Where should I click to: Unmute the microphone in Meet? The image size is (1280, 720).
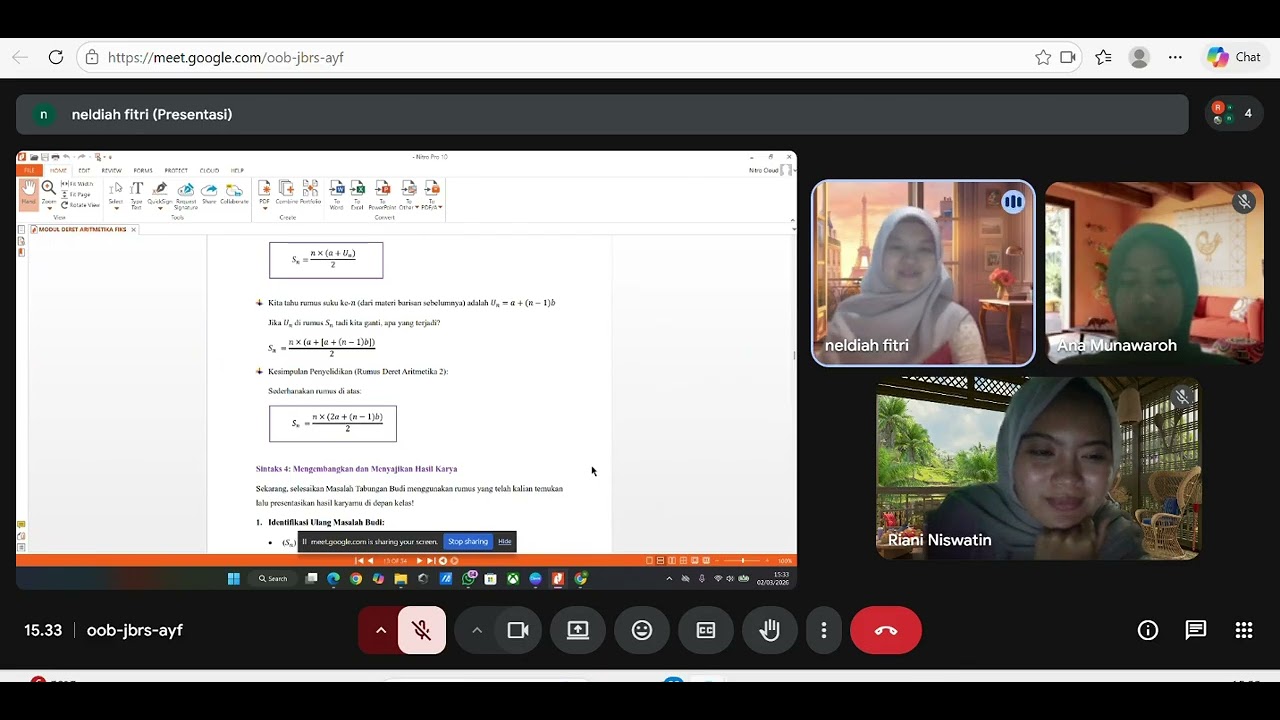tap(422, 630)
